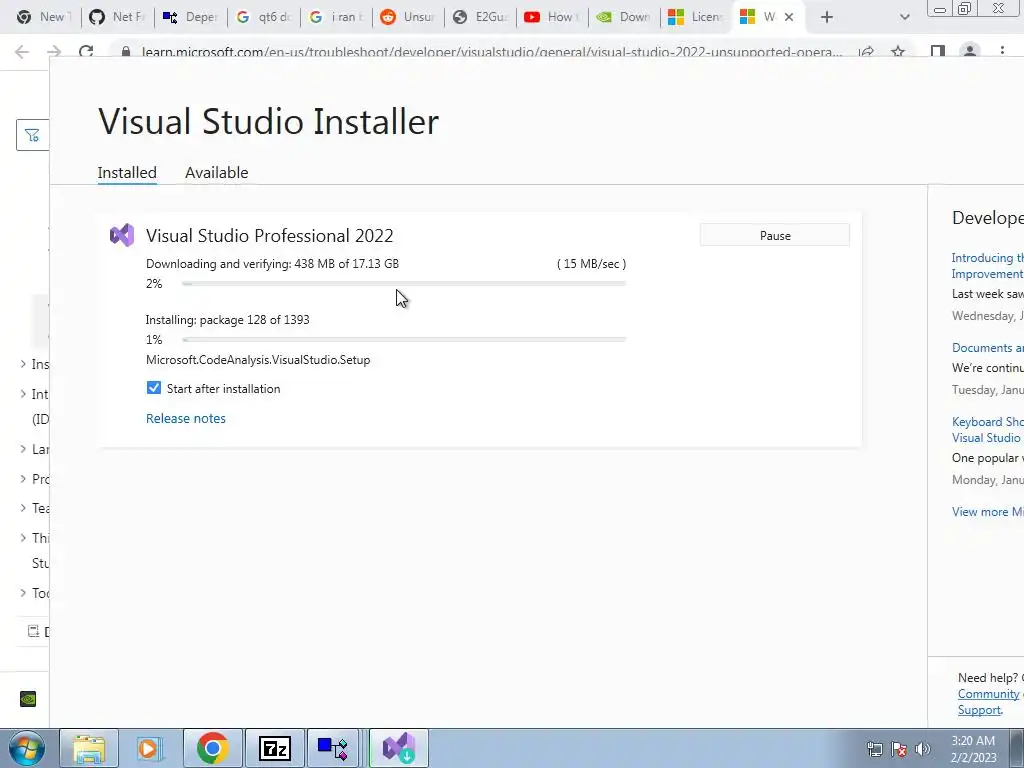Screen dimensions: 1024x768
Task: Open the Visual Studio Installer taskbar icon
Action: pyautogui.click(x=399, y=748)
